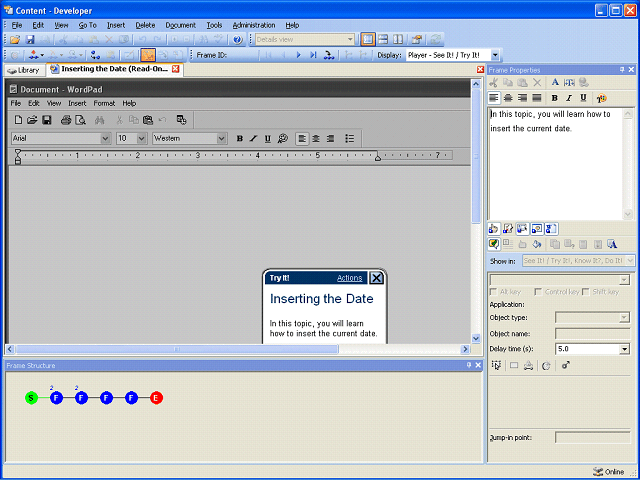The image size is (640, 480).
Task: Pin the Frame Properties panel
Action: click(622, 70)
